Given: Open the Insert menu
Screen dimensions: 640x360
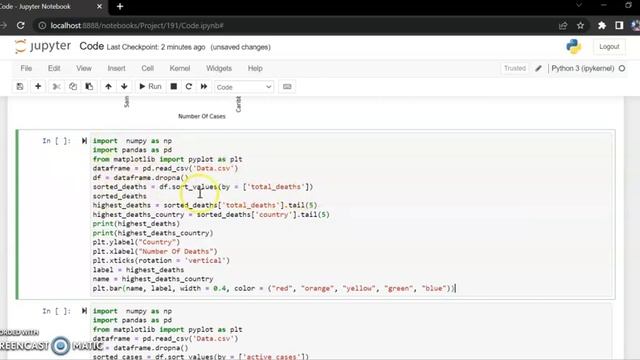Looking at the screenshot, I should tap(116, 68).
